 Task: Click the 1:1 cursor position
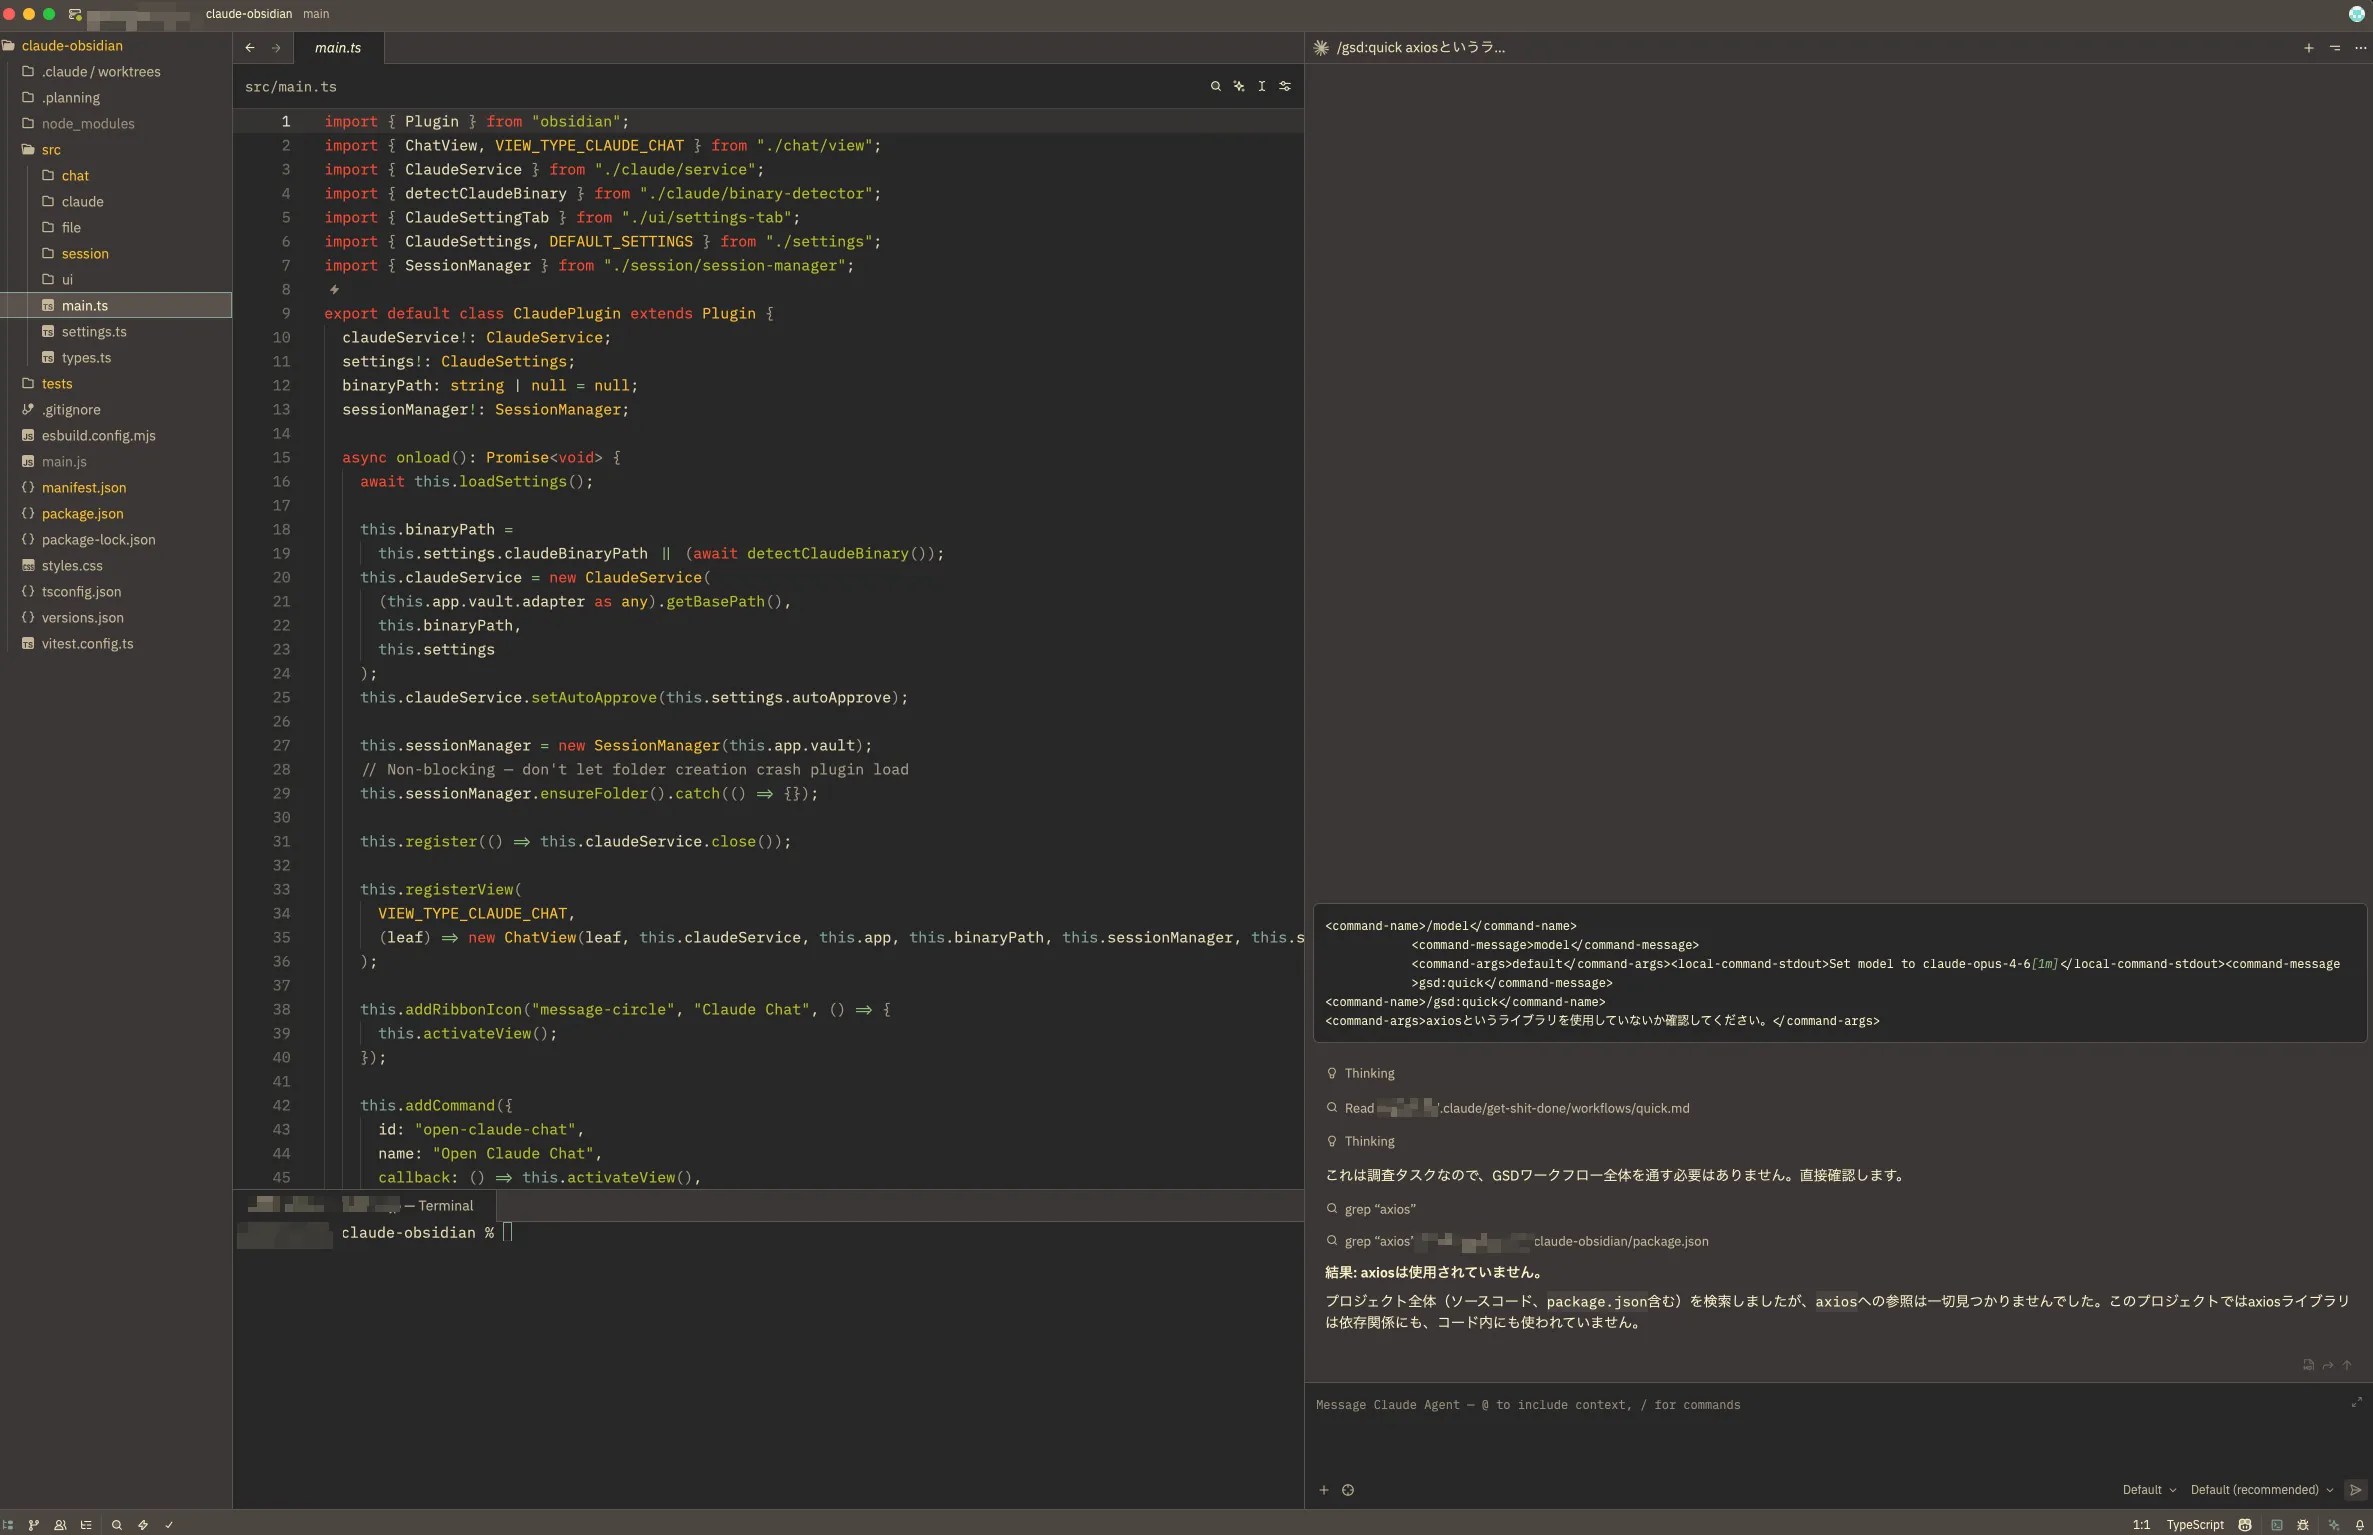2141,1525
